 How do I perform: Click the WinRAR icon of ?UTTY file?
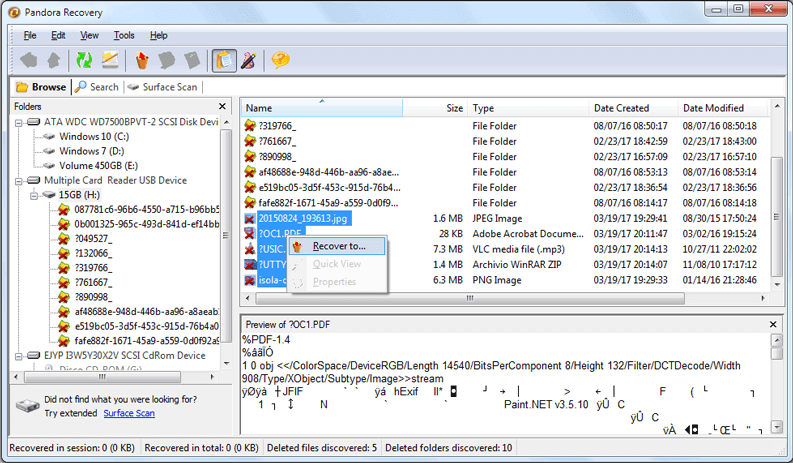(x=249, y=265)
